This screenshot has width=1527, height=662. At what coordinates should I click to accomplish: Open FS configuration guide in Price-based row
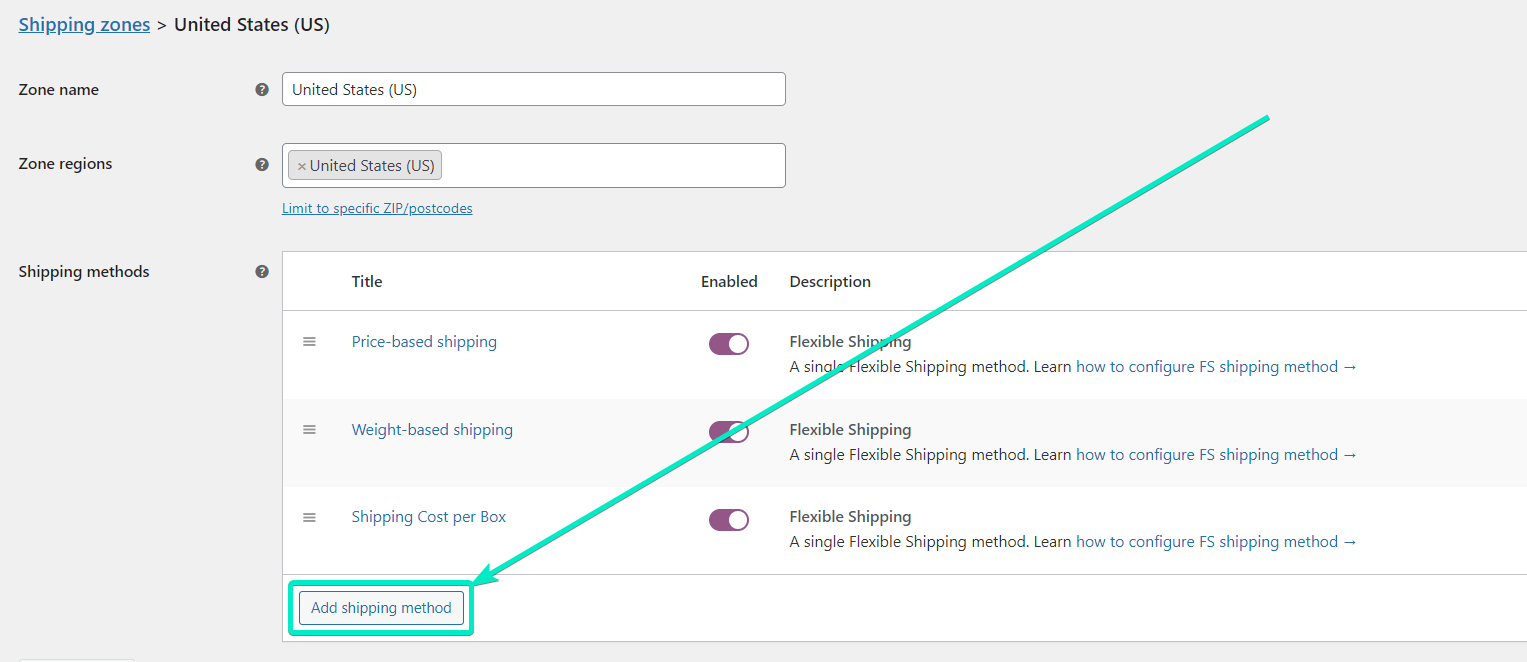pyautogui.click(x=1216, y=367)
